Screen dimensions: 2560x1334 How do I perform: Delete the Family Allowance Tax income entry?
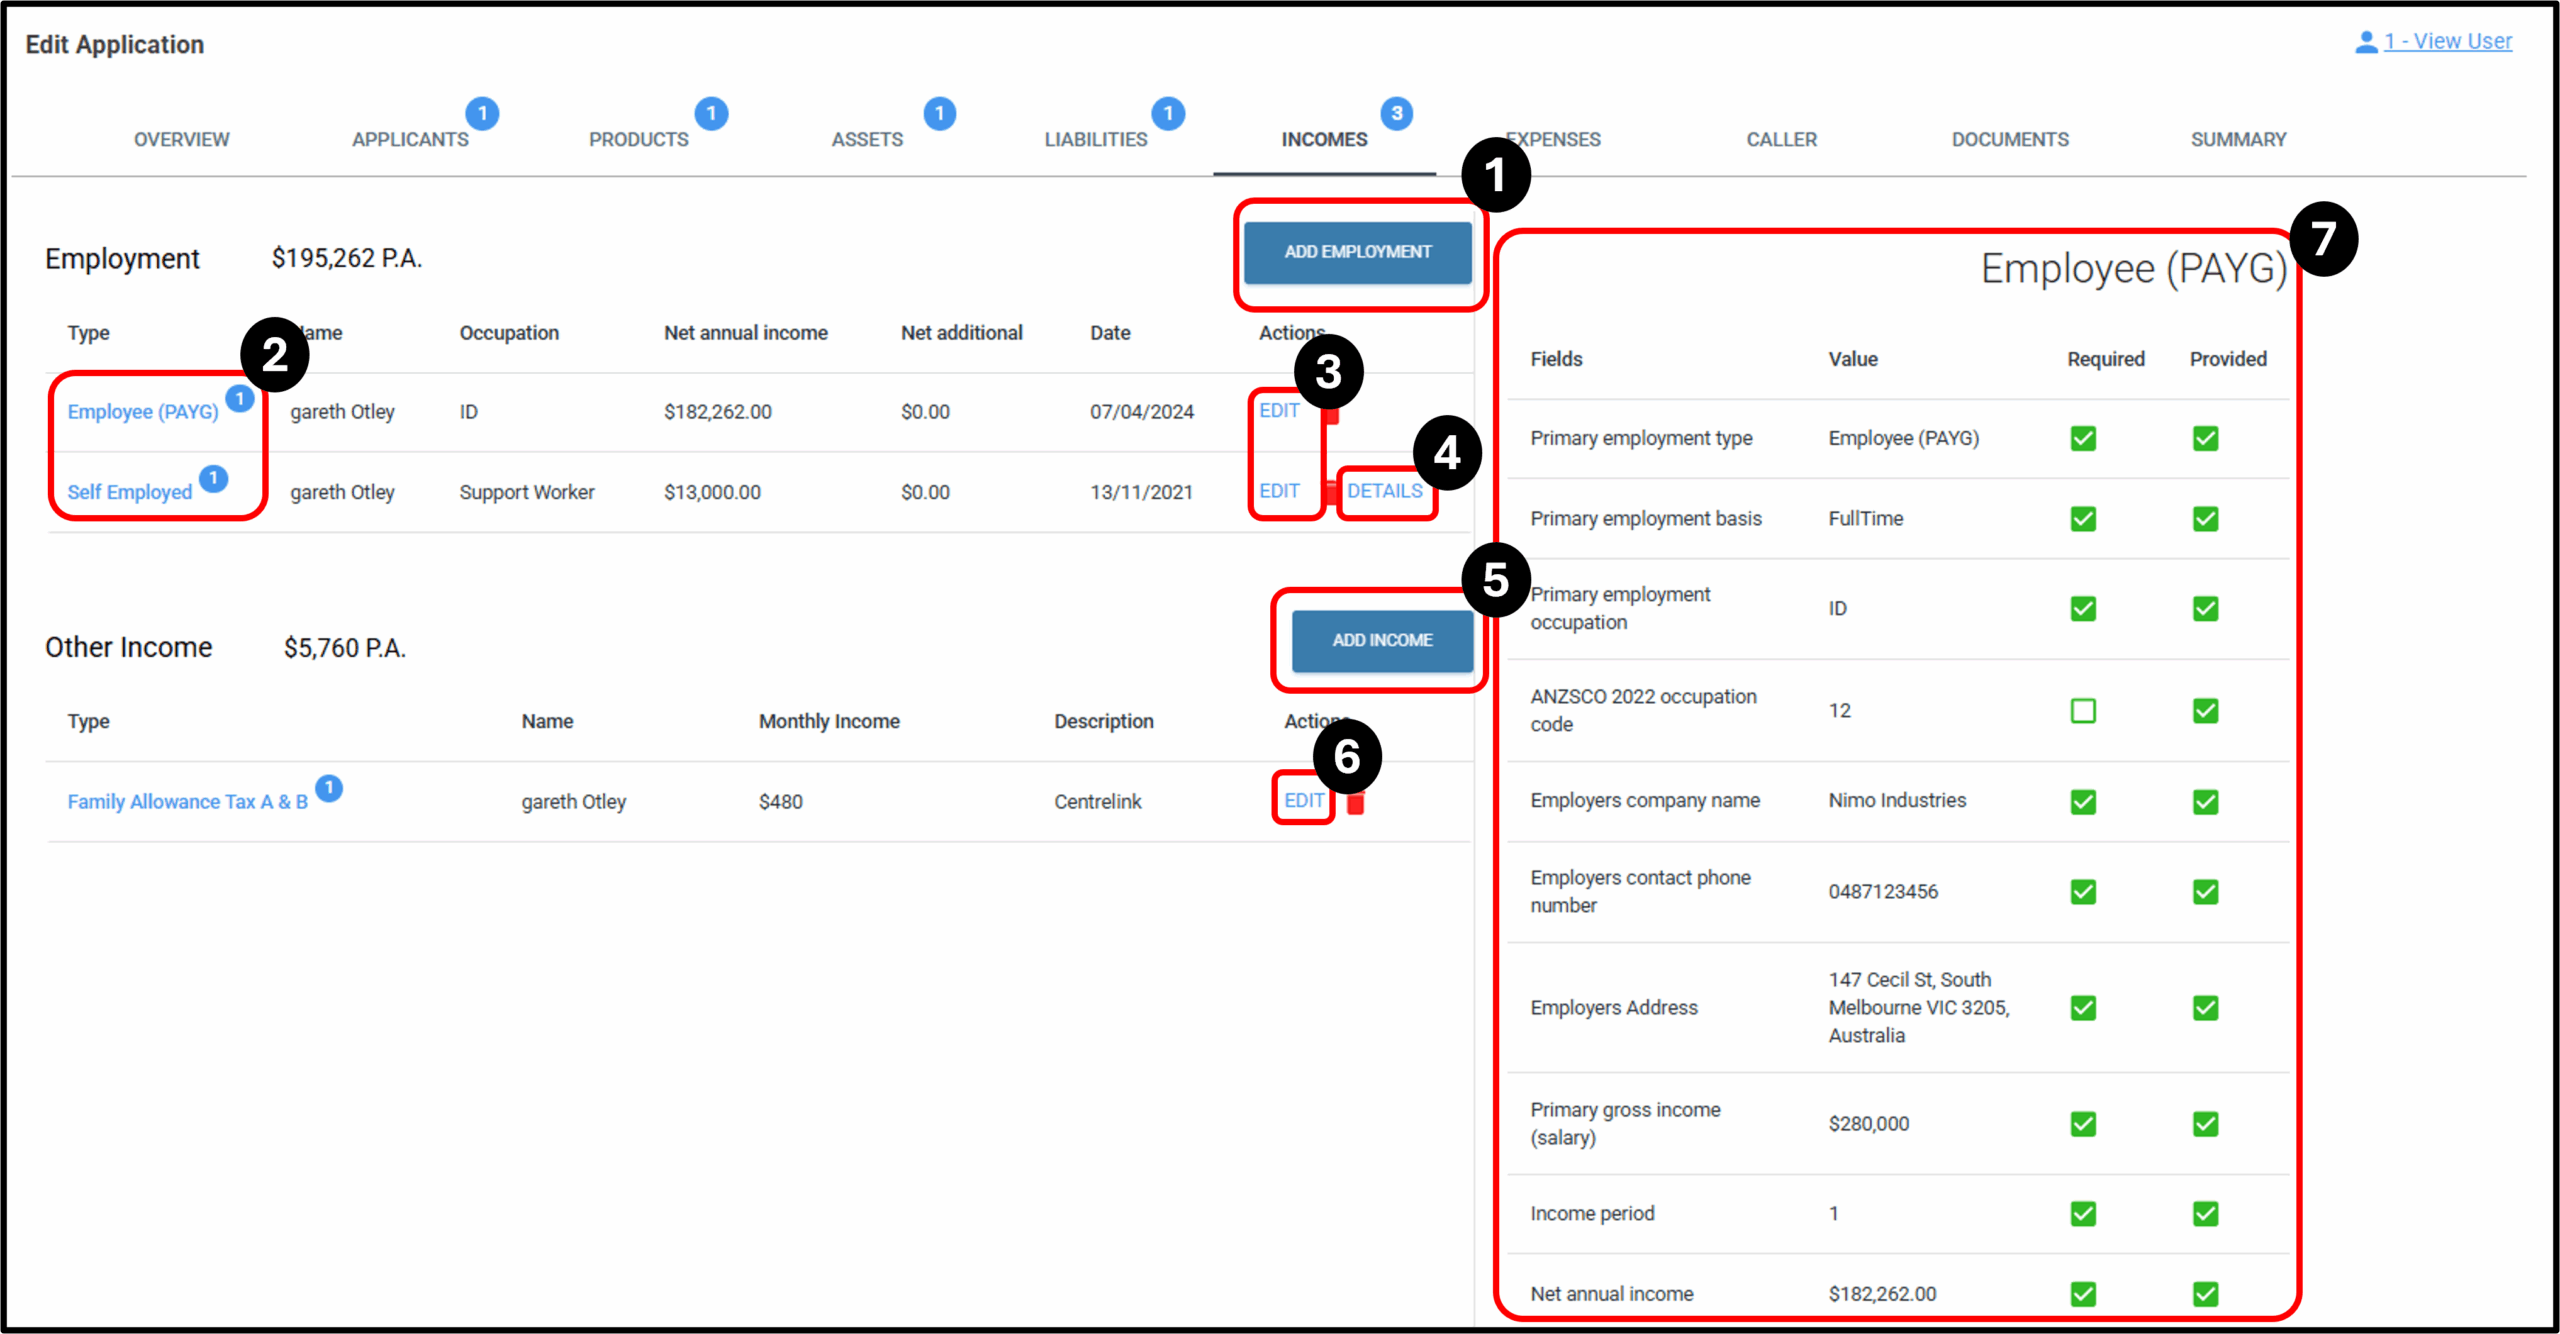coord(1355,803)
